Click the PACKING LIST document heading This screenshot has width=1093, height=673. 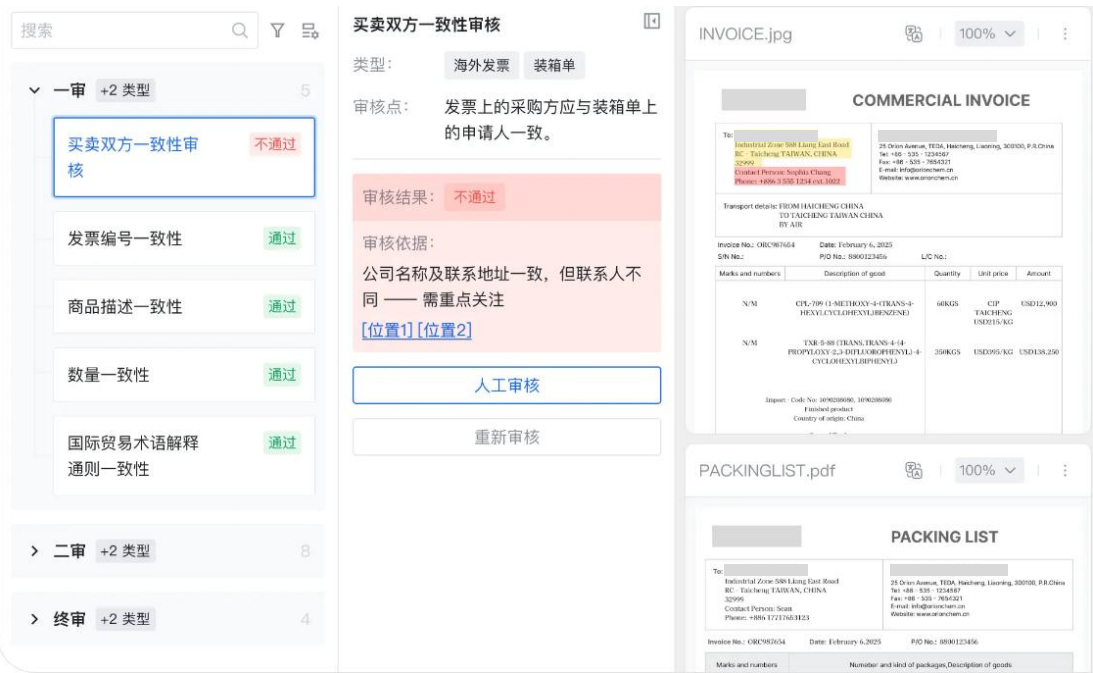tap(945, 537)
